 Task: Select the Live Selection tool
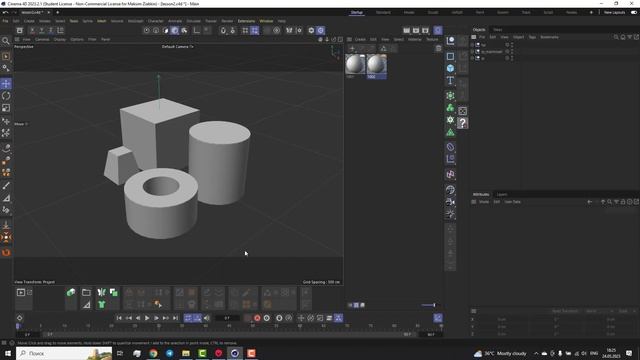[x=6, y=56]
